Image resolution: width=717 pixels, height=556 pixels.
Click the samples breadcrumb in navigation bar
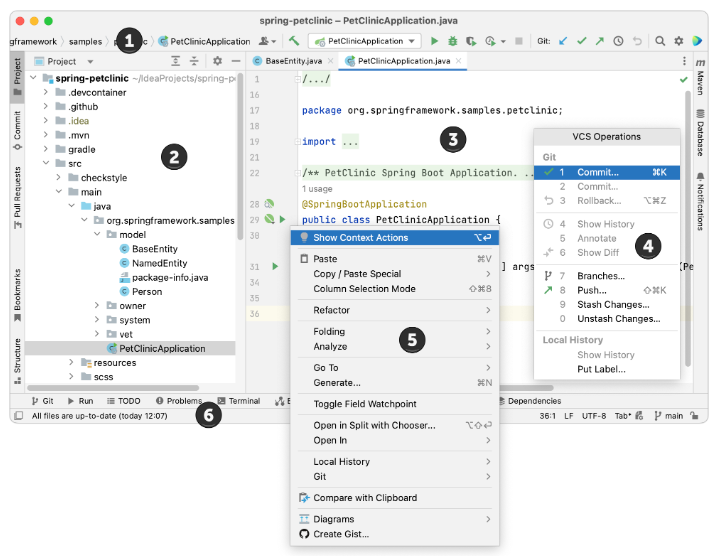click(86, 42)
